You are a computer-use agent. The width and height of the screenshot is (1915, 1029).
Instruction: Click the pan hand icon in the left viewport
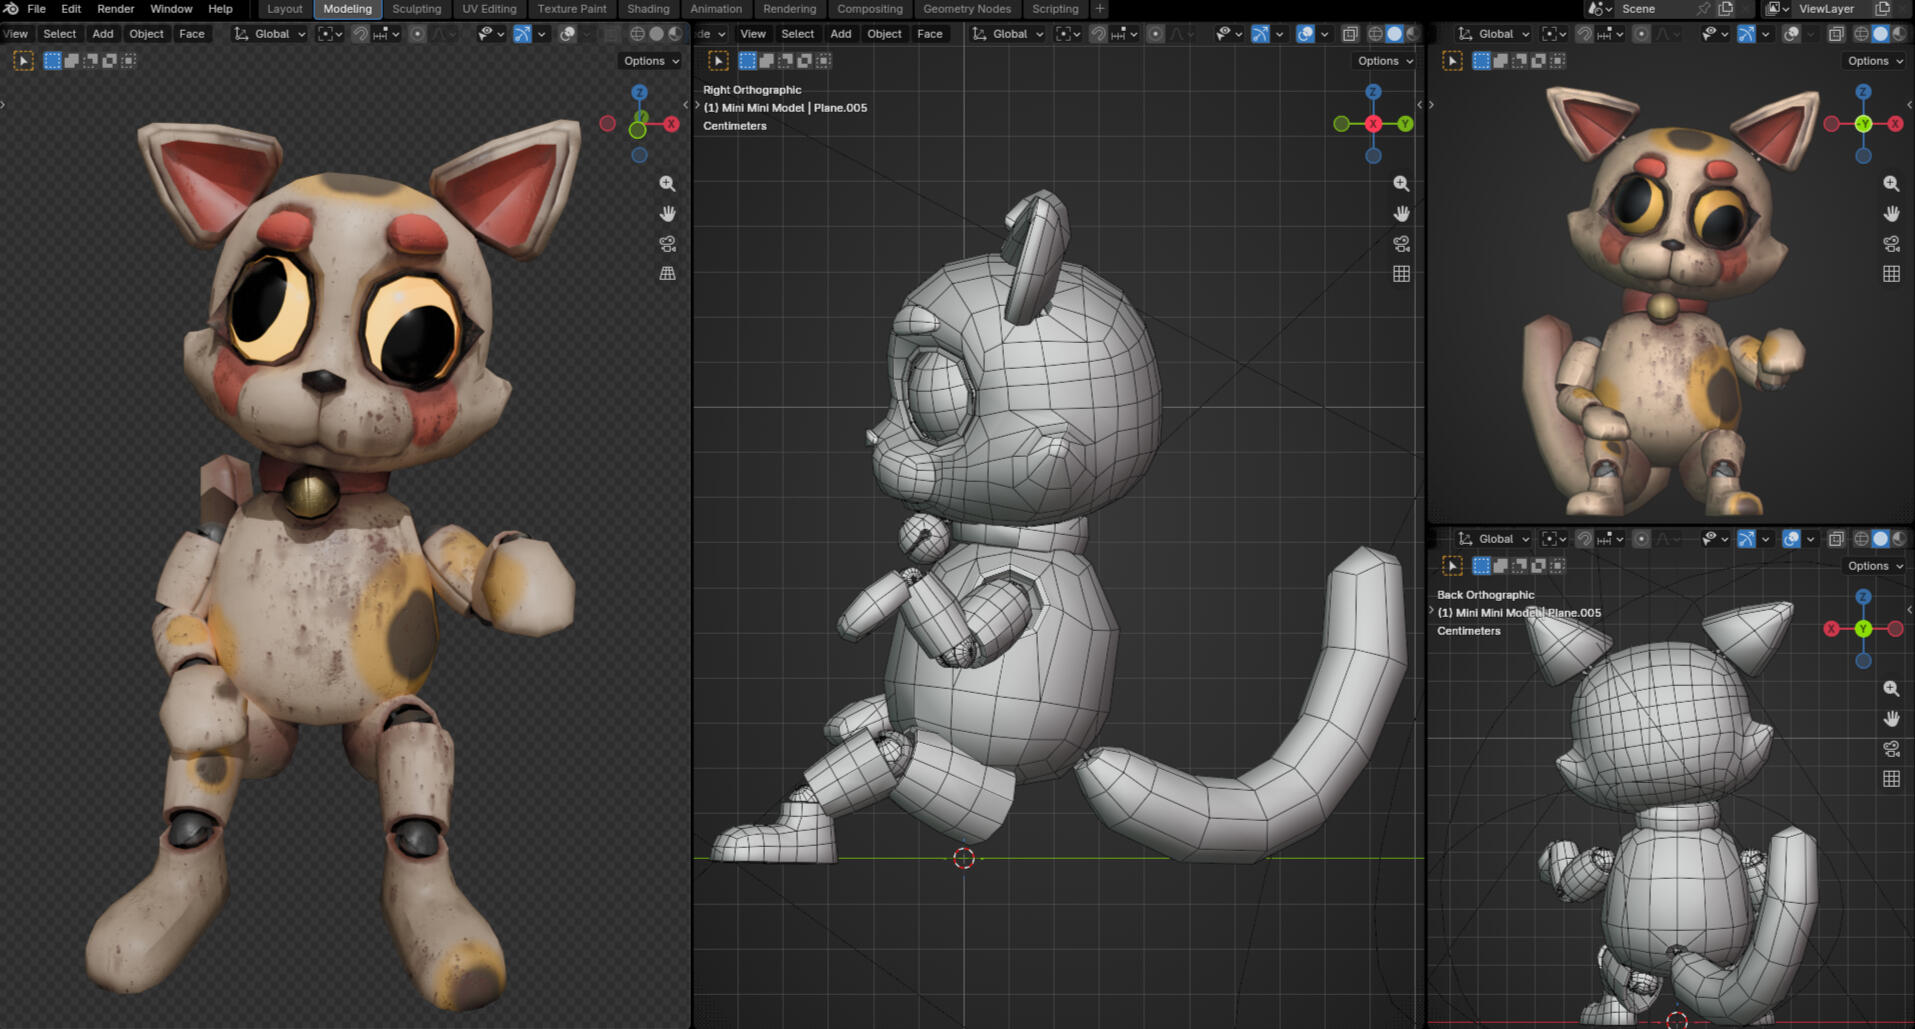pos(668,214)
